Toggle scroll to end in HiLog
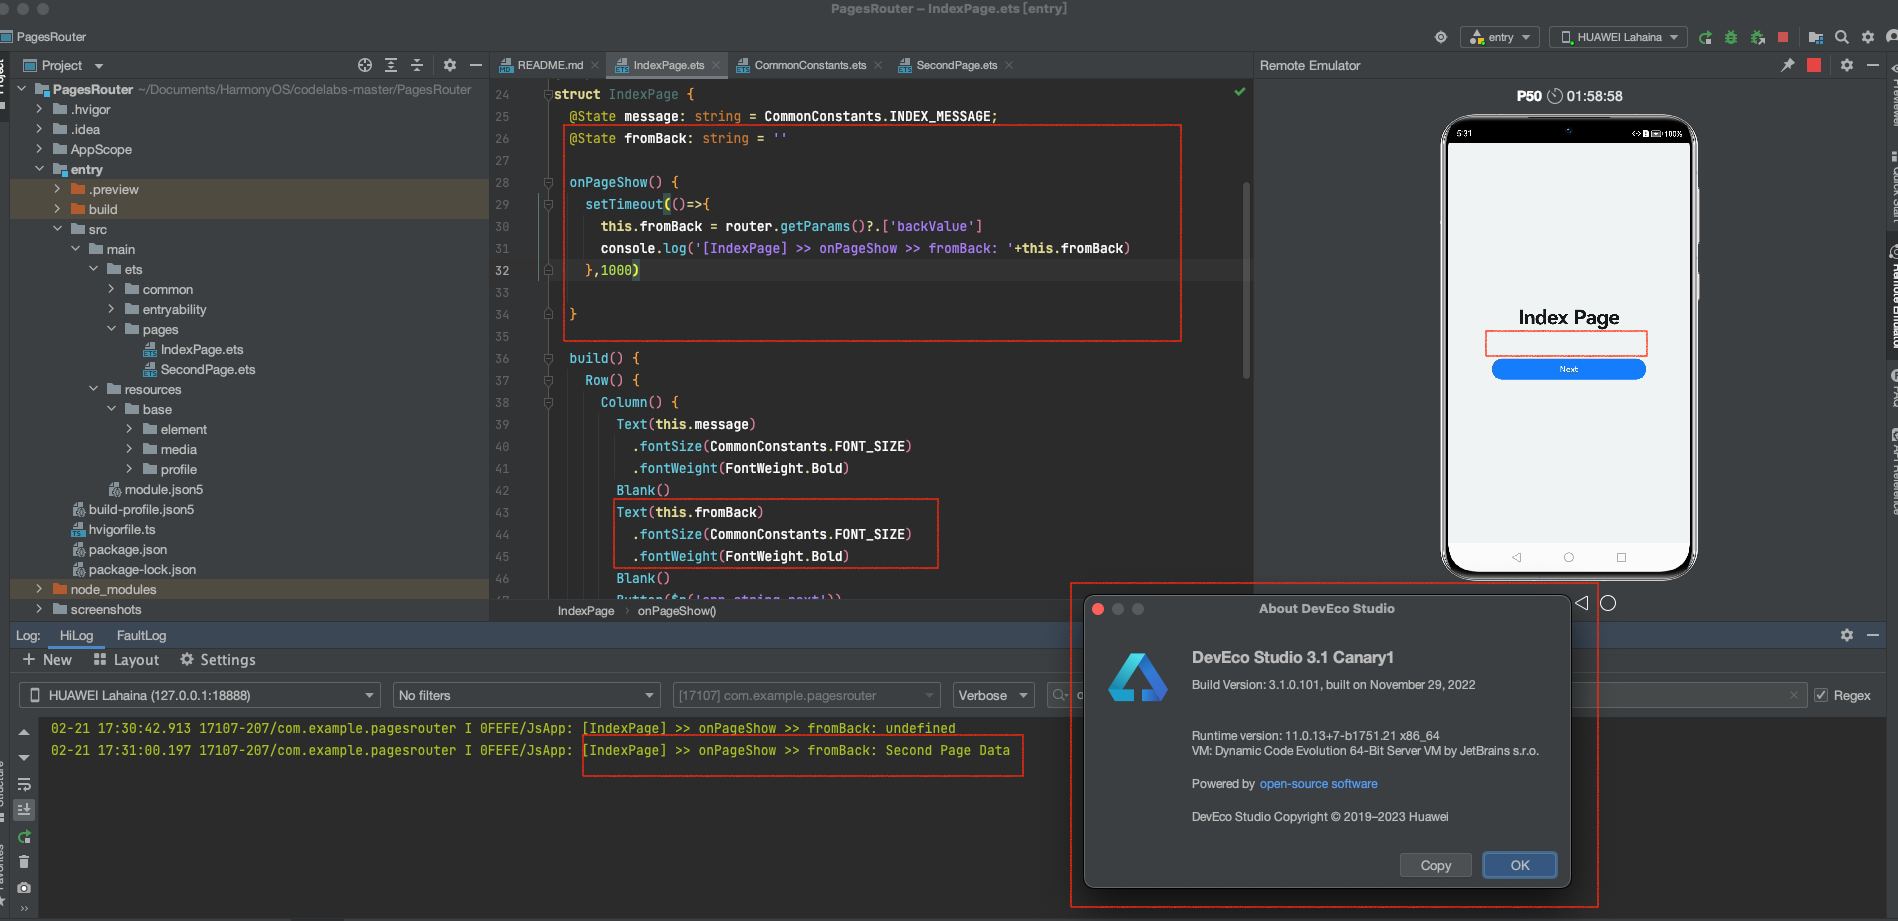This screenshot has height=921, width=1898. point(24,810)
